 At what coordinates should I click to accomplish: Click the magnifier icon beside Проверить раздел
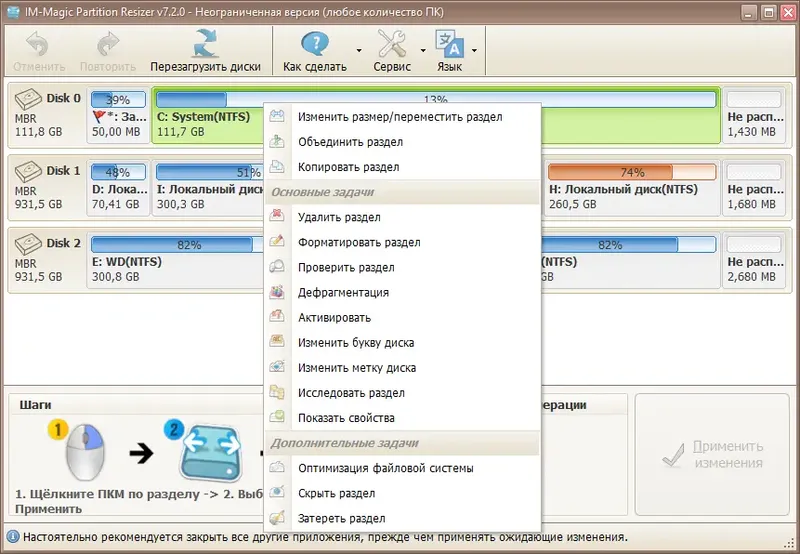coord(277,266)
